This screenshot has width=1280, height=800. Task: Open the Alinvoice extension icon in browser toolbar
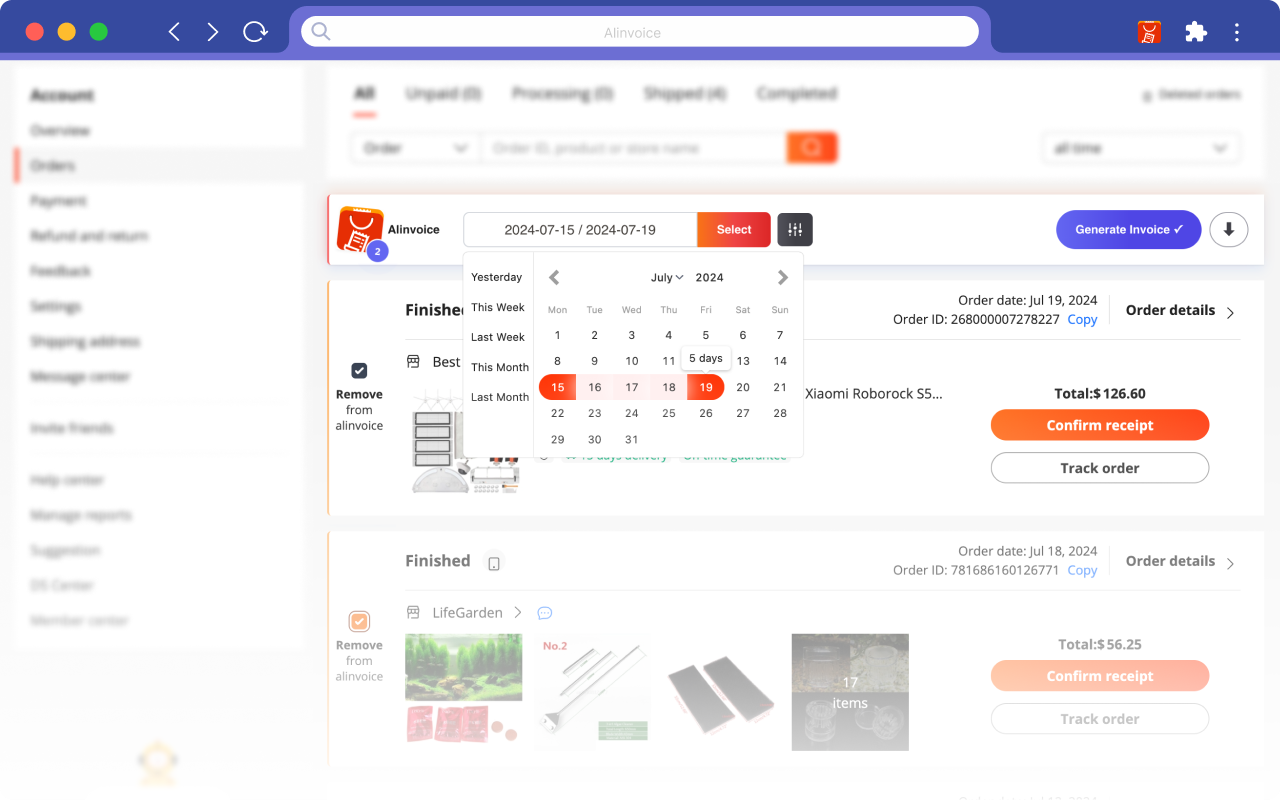point(1148,31)
